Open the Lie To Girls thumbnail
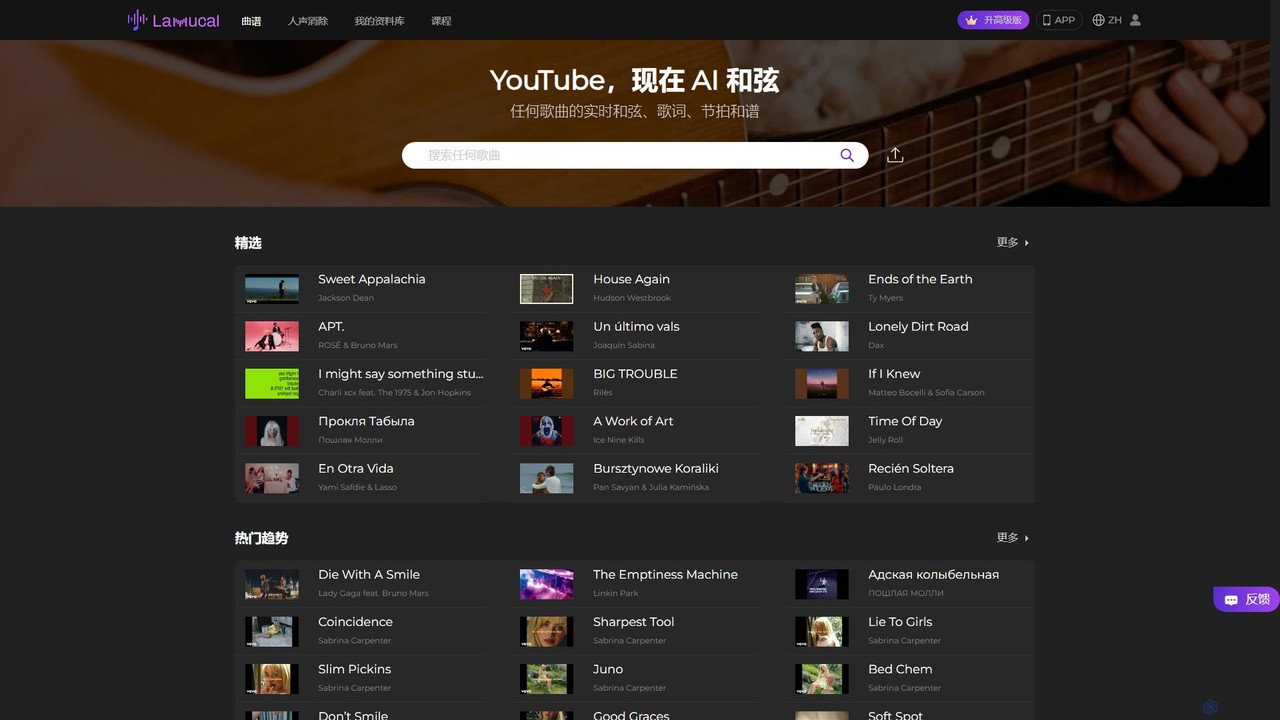The image size is (1280, 720). click(822, 631)
